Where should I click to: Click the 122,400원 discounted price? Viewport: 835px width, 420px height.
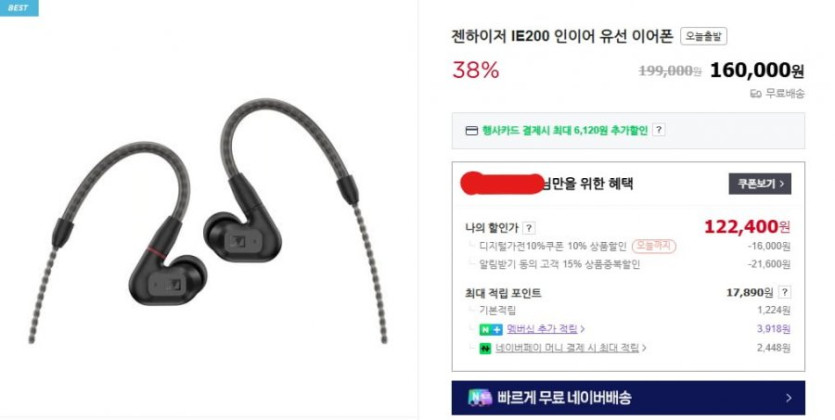[x=747, y=227]
